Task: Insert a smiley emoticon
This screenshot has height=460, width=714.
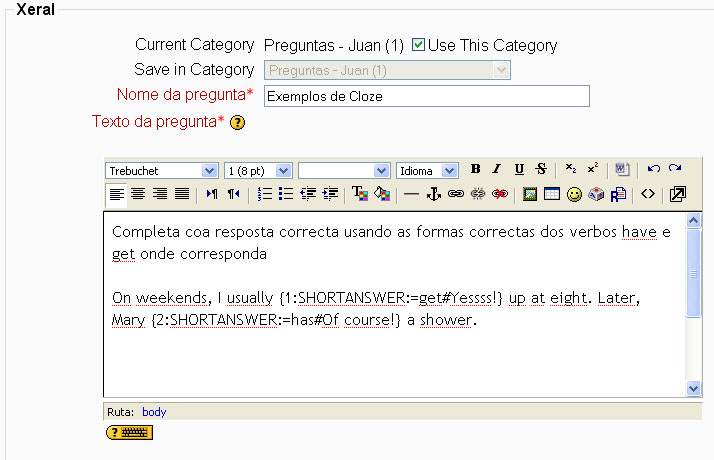Action: pyautogui.click(x=574, y=194)
